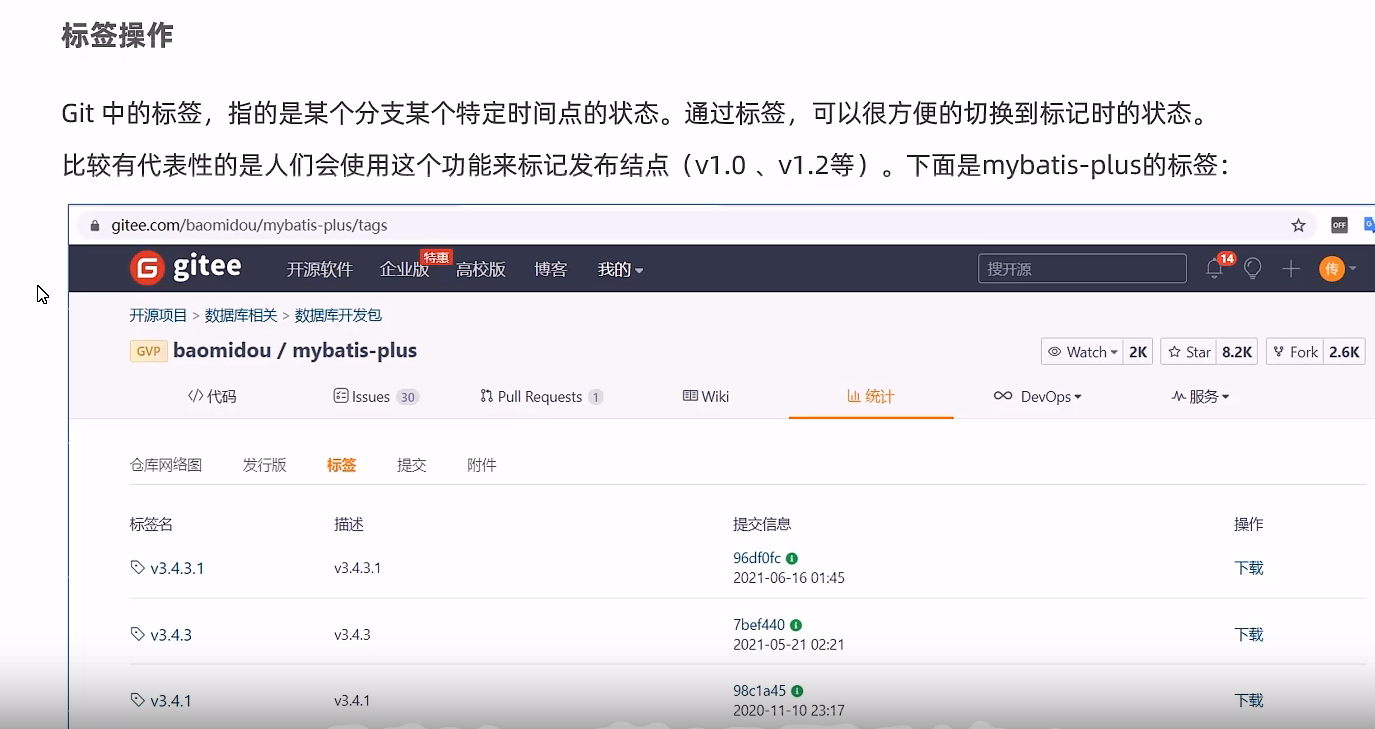Open the 提交 sub-tab

412,465
